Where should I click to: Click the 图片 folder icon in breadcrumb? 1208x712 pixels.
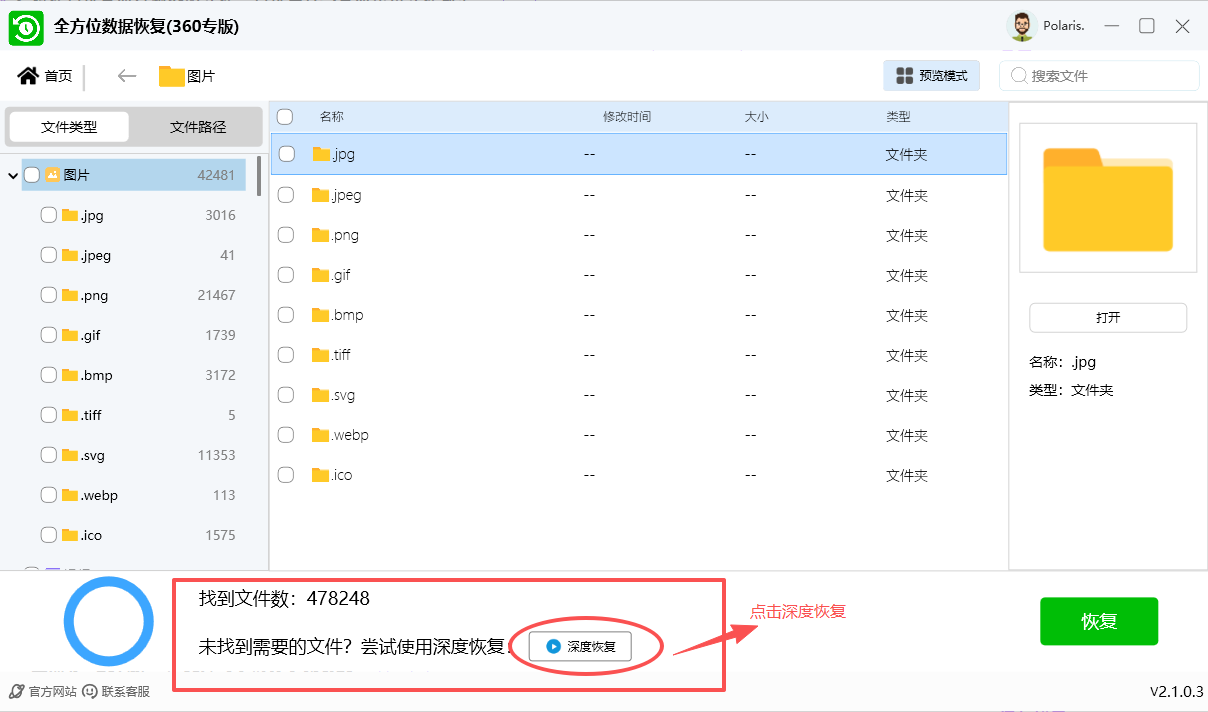[172, 76]
